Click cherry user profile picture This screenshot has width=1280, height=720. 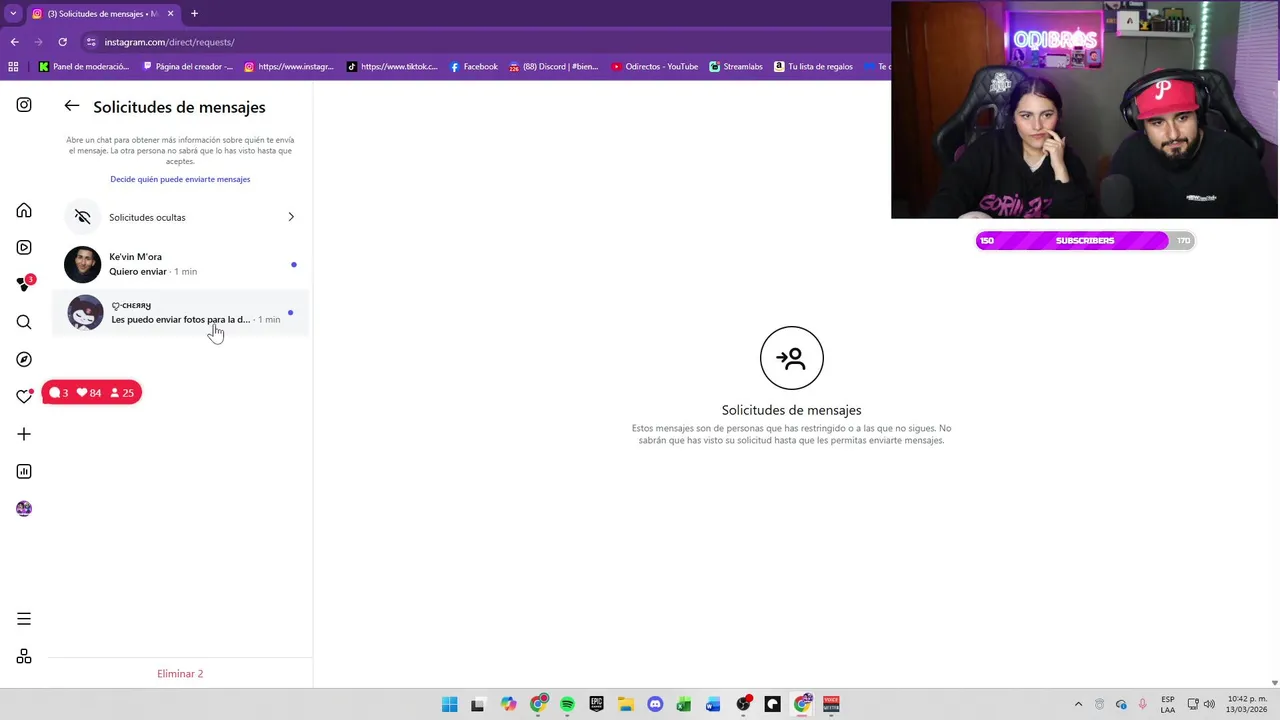coord(85,312)
